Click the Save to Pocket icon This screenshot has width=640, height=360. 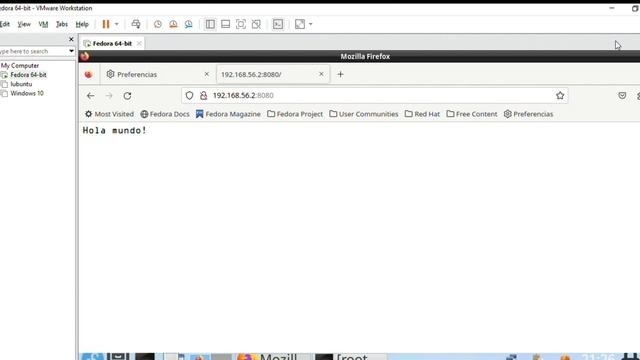tap(622, 96)
